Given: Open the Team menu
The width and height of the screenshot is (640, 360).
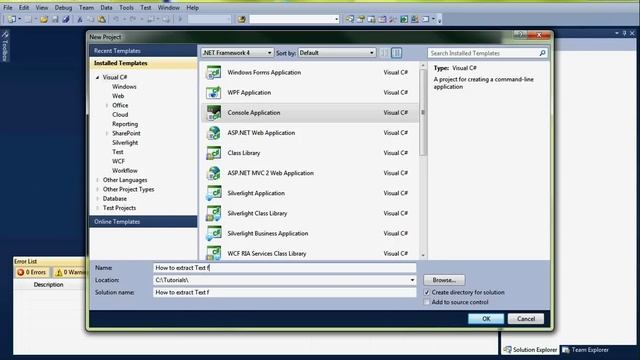Looking at the screenshot, I should coord(86,7).
